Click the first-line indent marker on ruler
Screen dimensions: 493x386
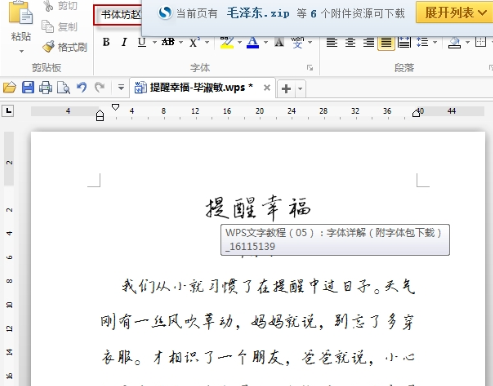(115, 107)
